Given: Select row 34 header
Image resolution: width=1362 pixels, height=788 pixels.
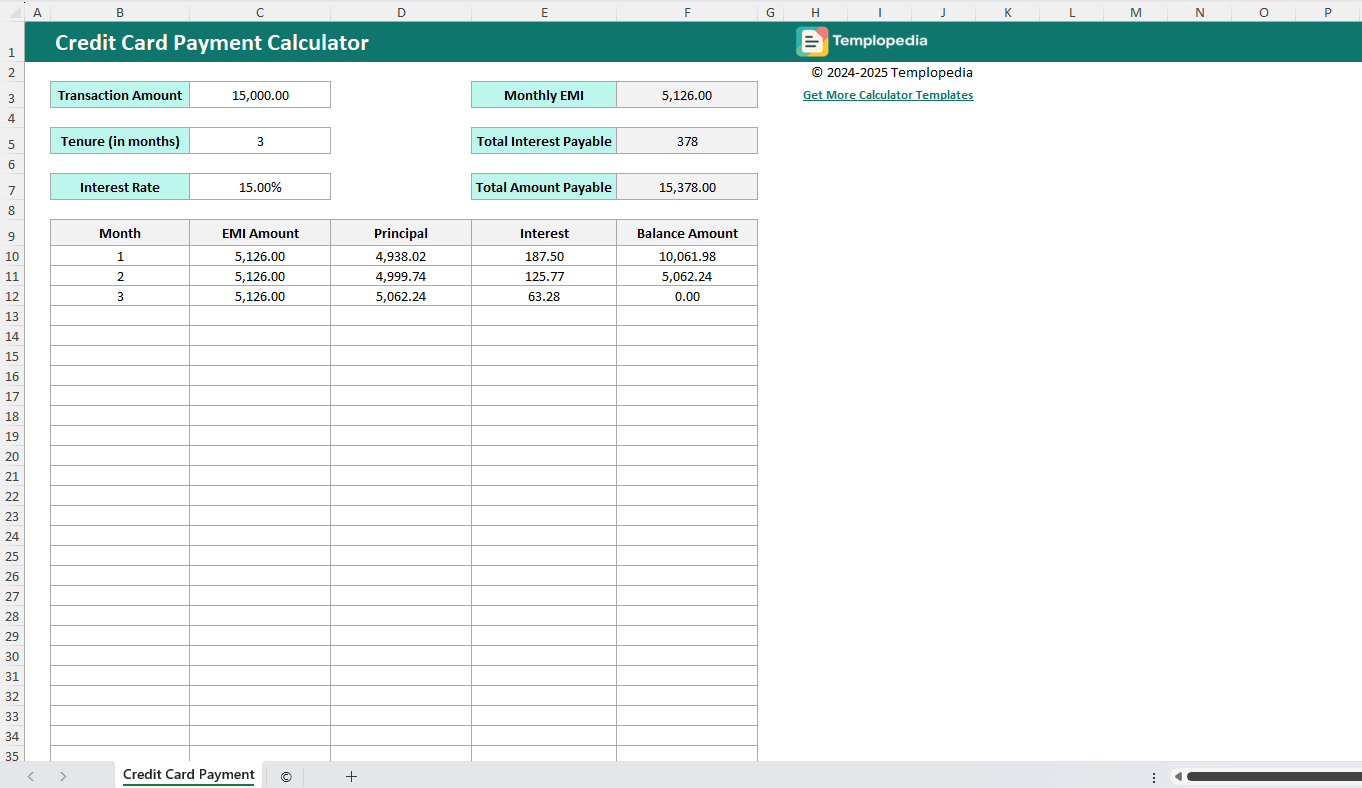Looking at the screenshot, I should 12,736.
